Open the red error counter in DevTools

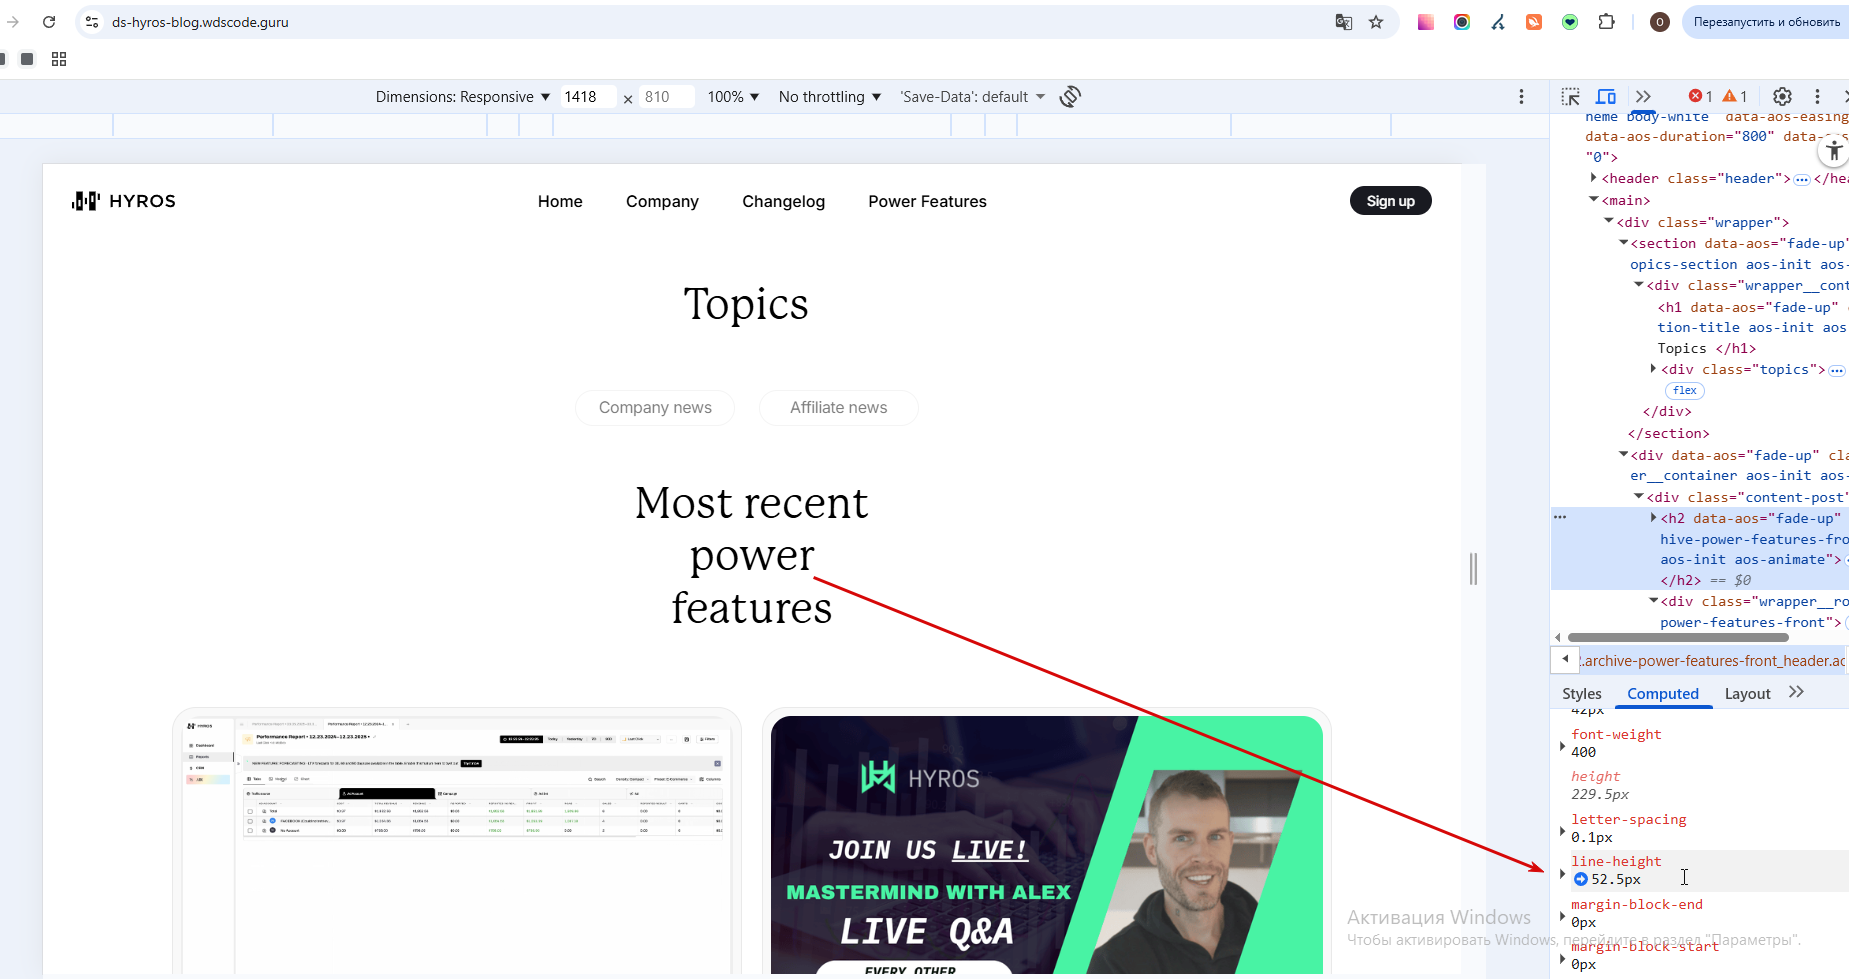pos(1700,96)
